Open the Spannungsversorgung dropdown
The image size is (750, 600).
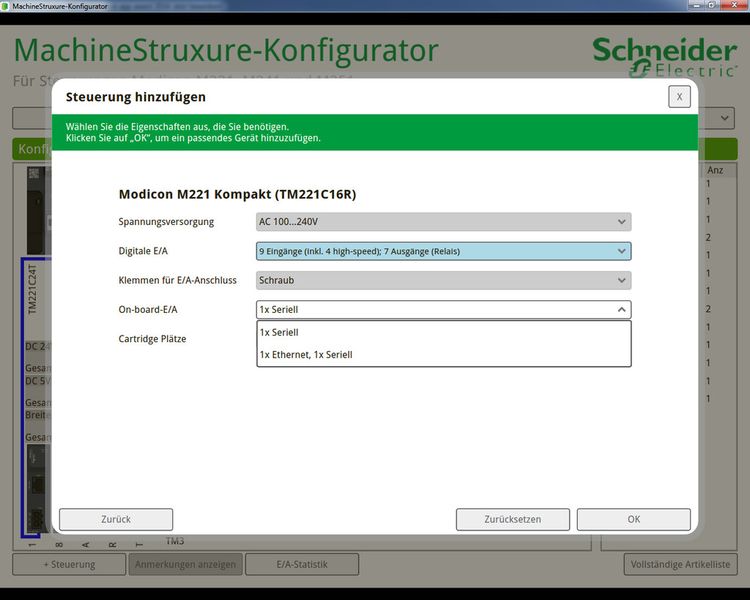pyautogui.click(x=443, y=222)
